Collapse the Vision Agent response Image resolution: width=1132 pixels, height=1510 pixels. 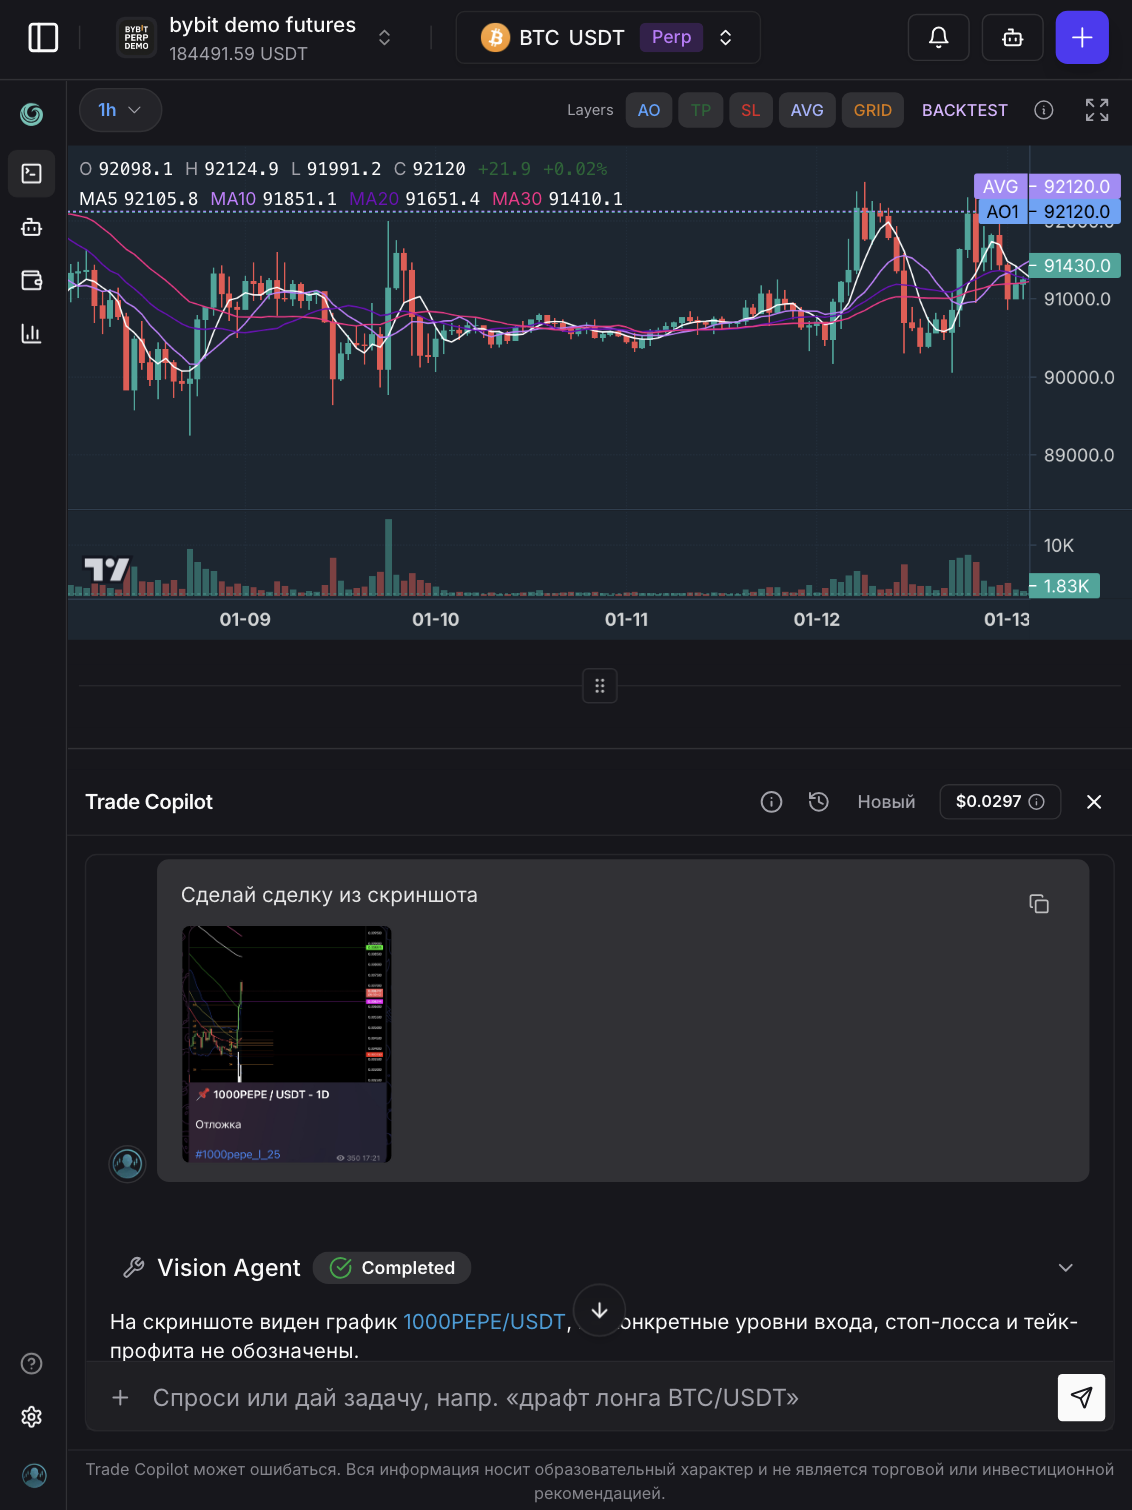[x=1065, y=1267]
